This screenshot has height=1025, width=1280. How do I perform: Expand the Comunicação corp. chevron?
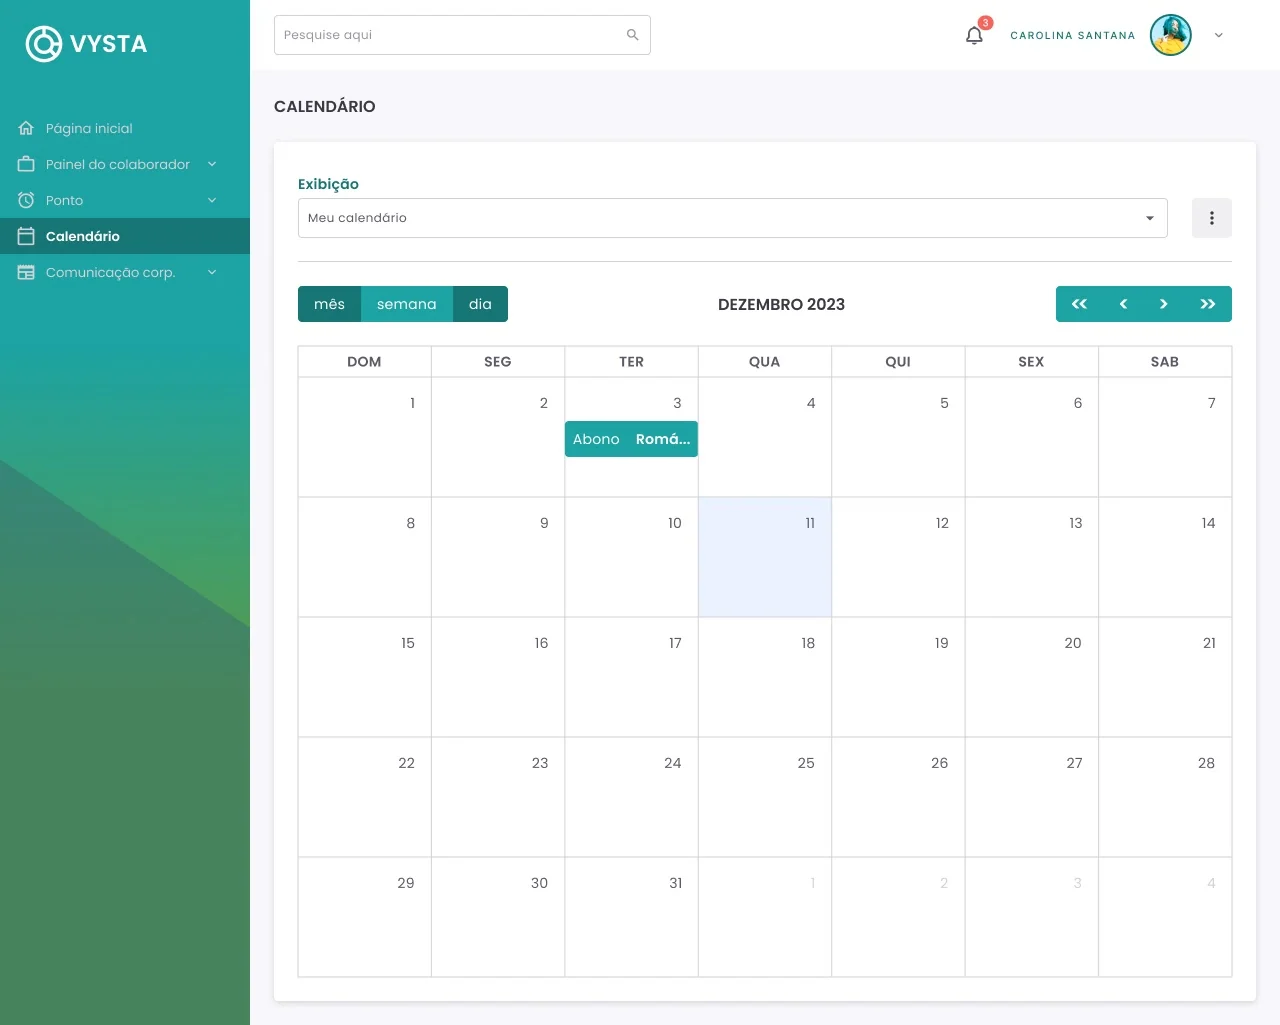(x=212, y=272)
